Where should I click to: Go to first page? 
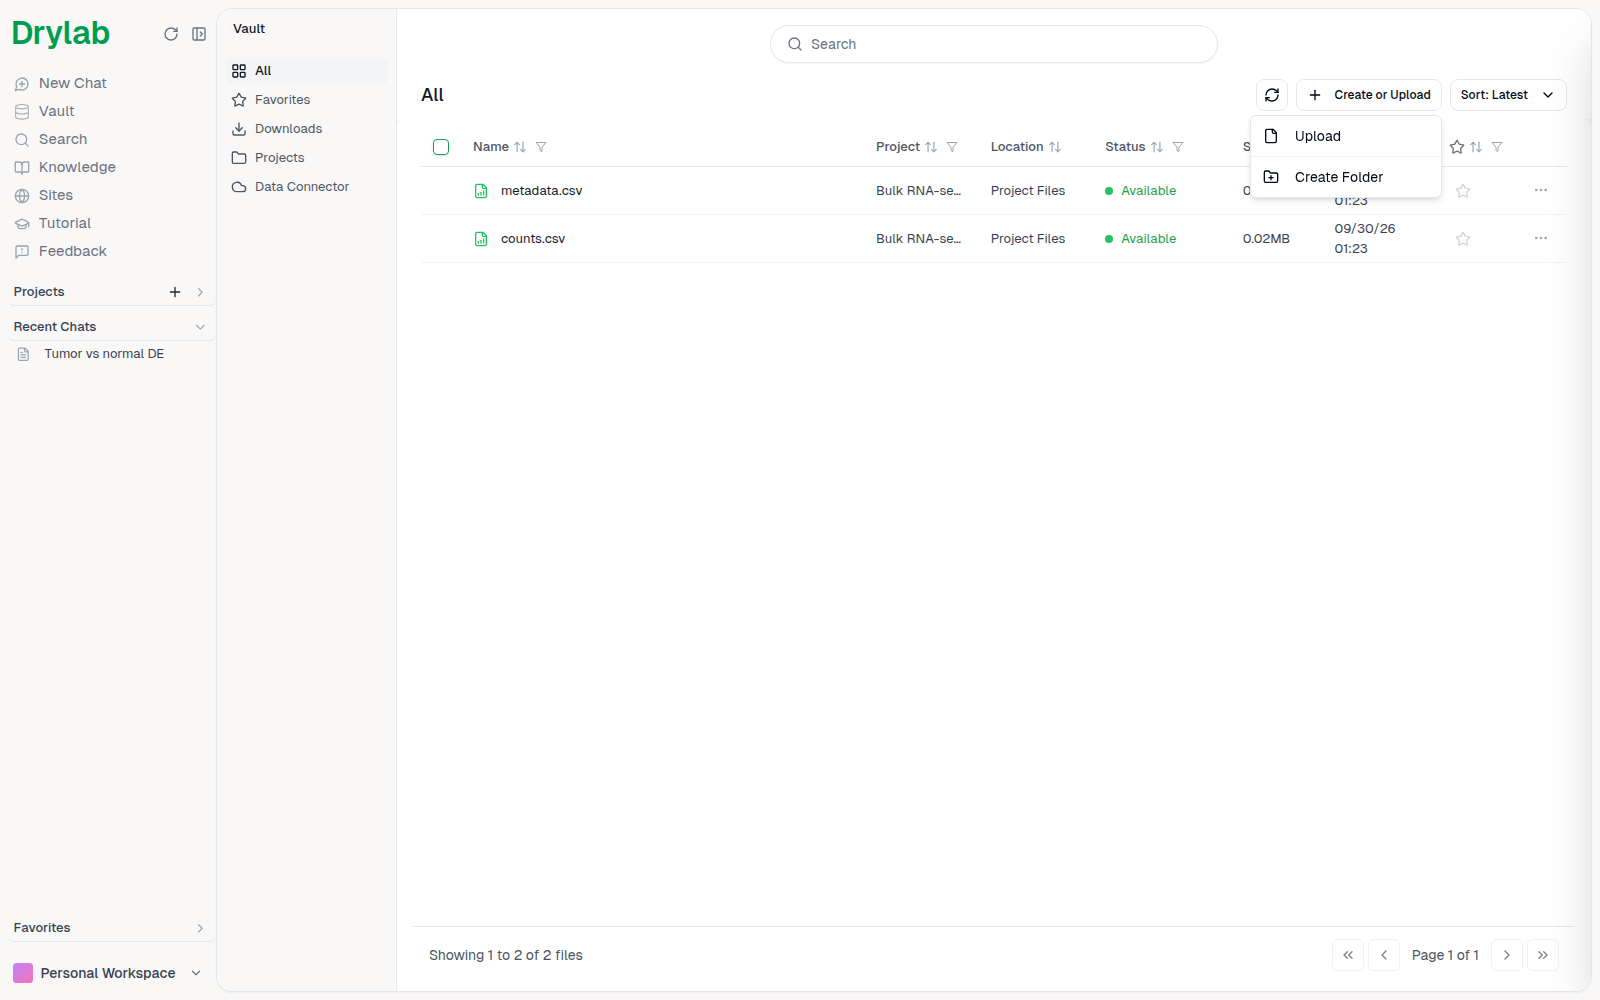tap(1348, 955)
